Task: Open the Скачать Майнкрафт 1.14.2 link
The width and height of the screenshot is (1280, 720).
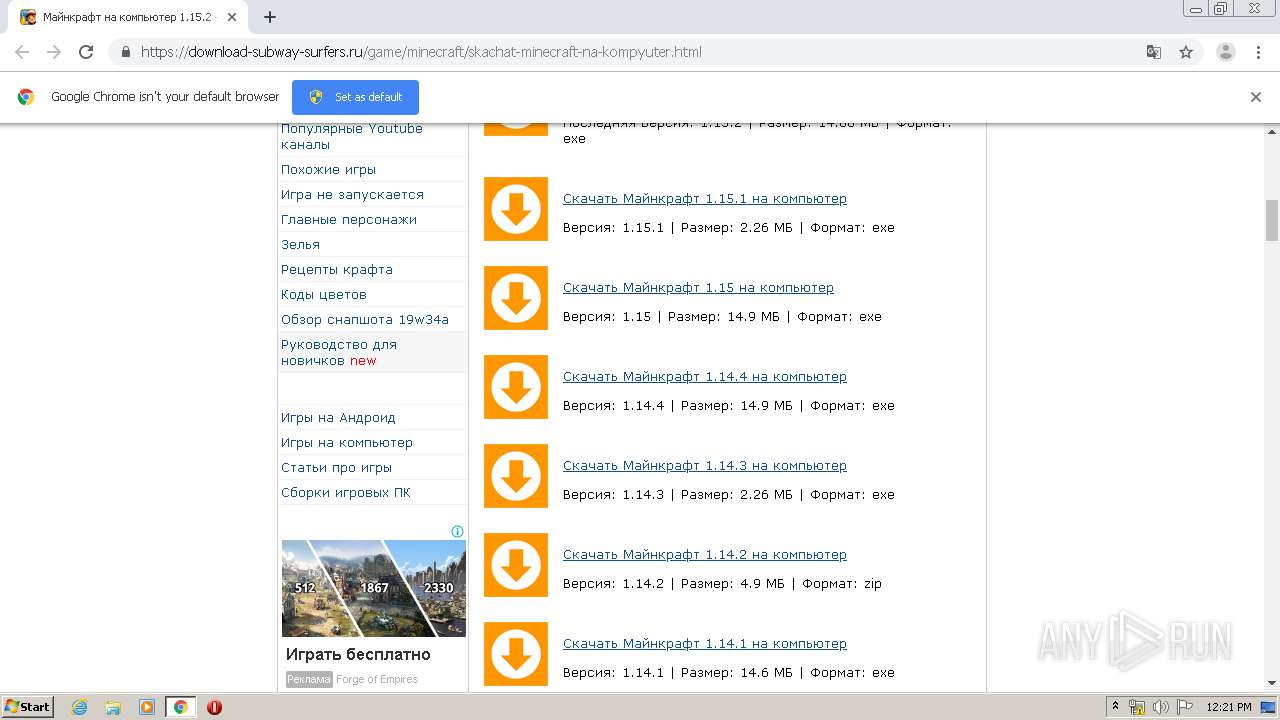Action: [705, 554]
